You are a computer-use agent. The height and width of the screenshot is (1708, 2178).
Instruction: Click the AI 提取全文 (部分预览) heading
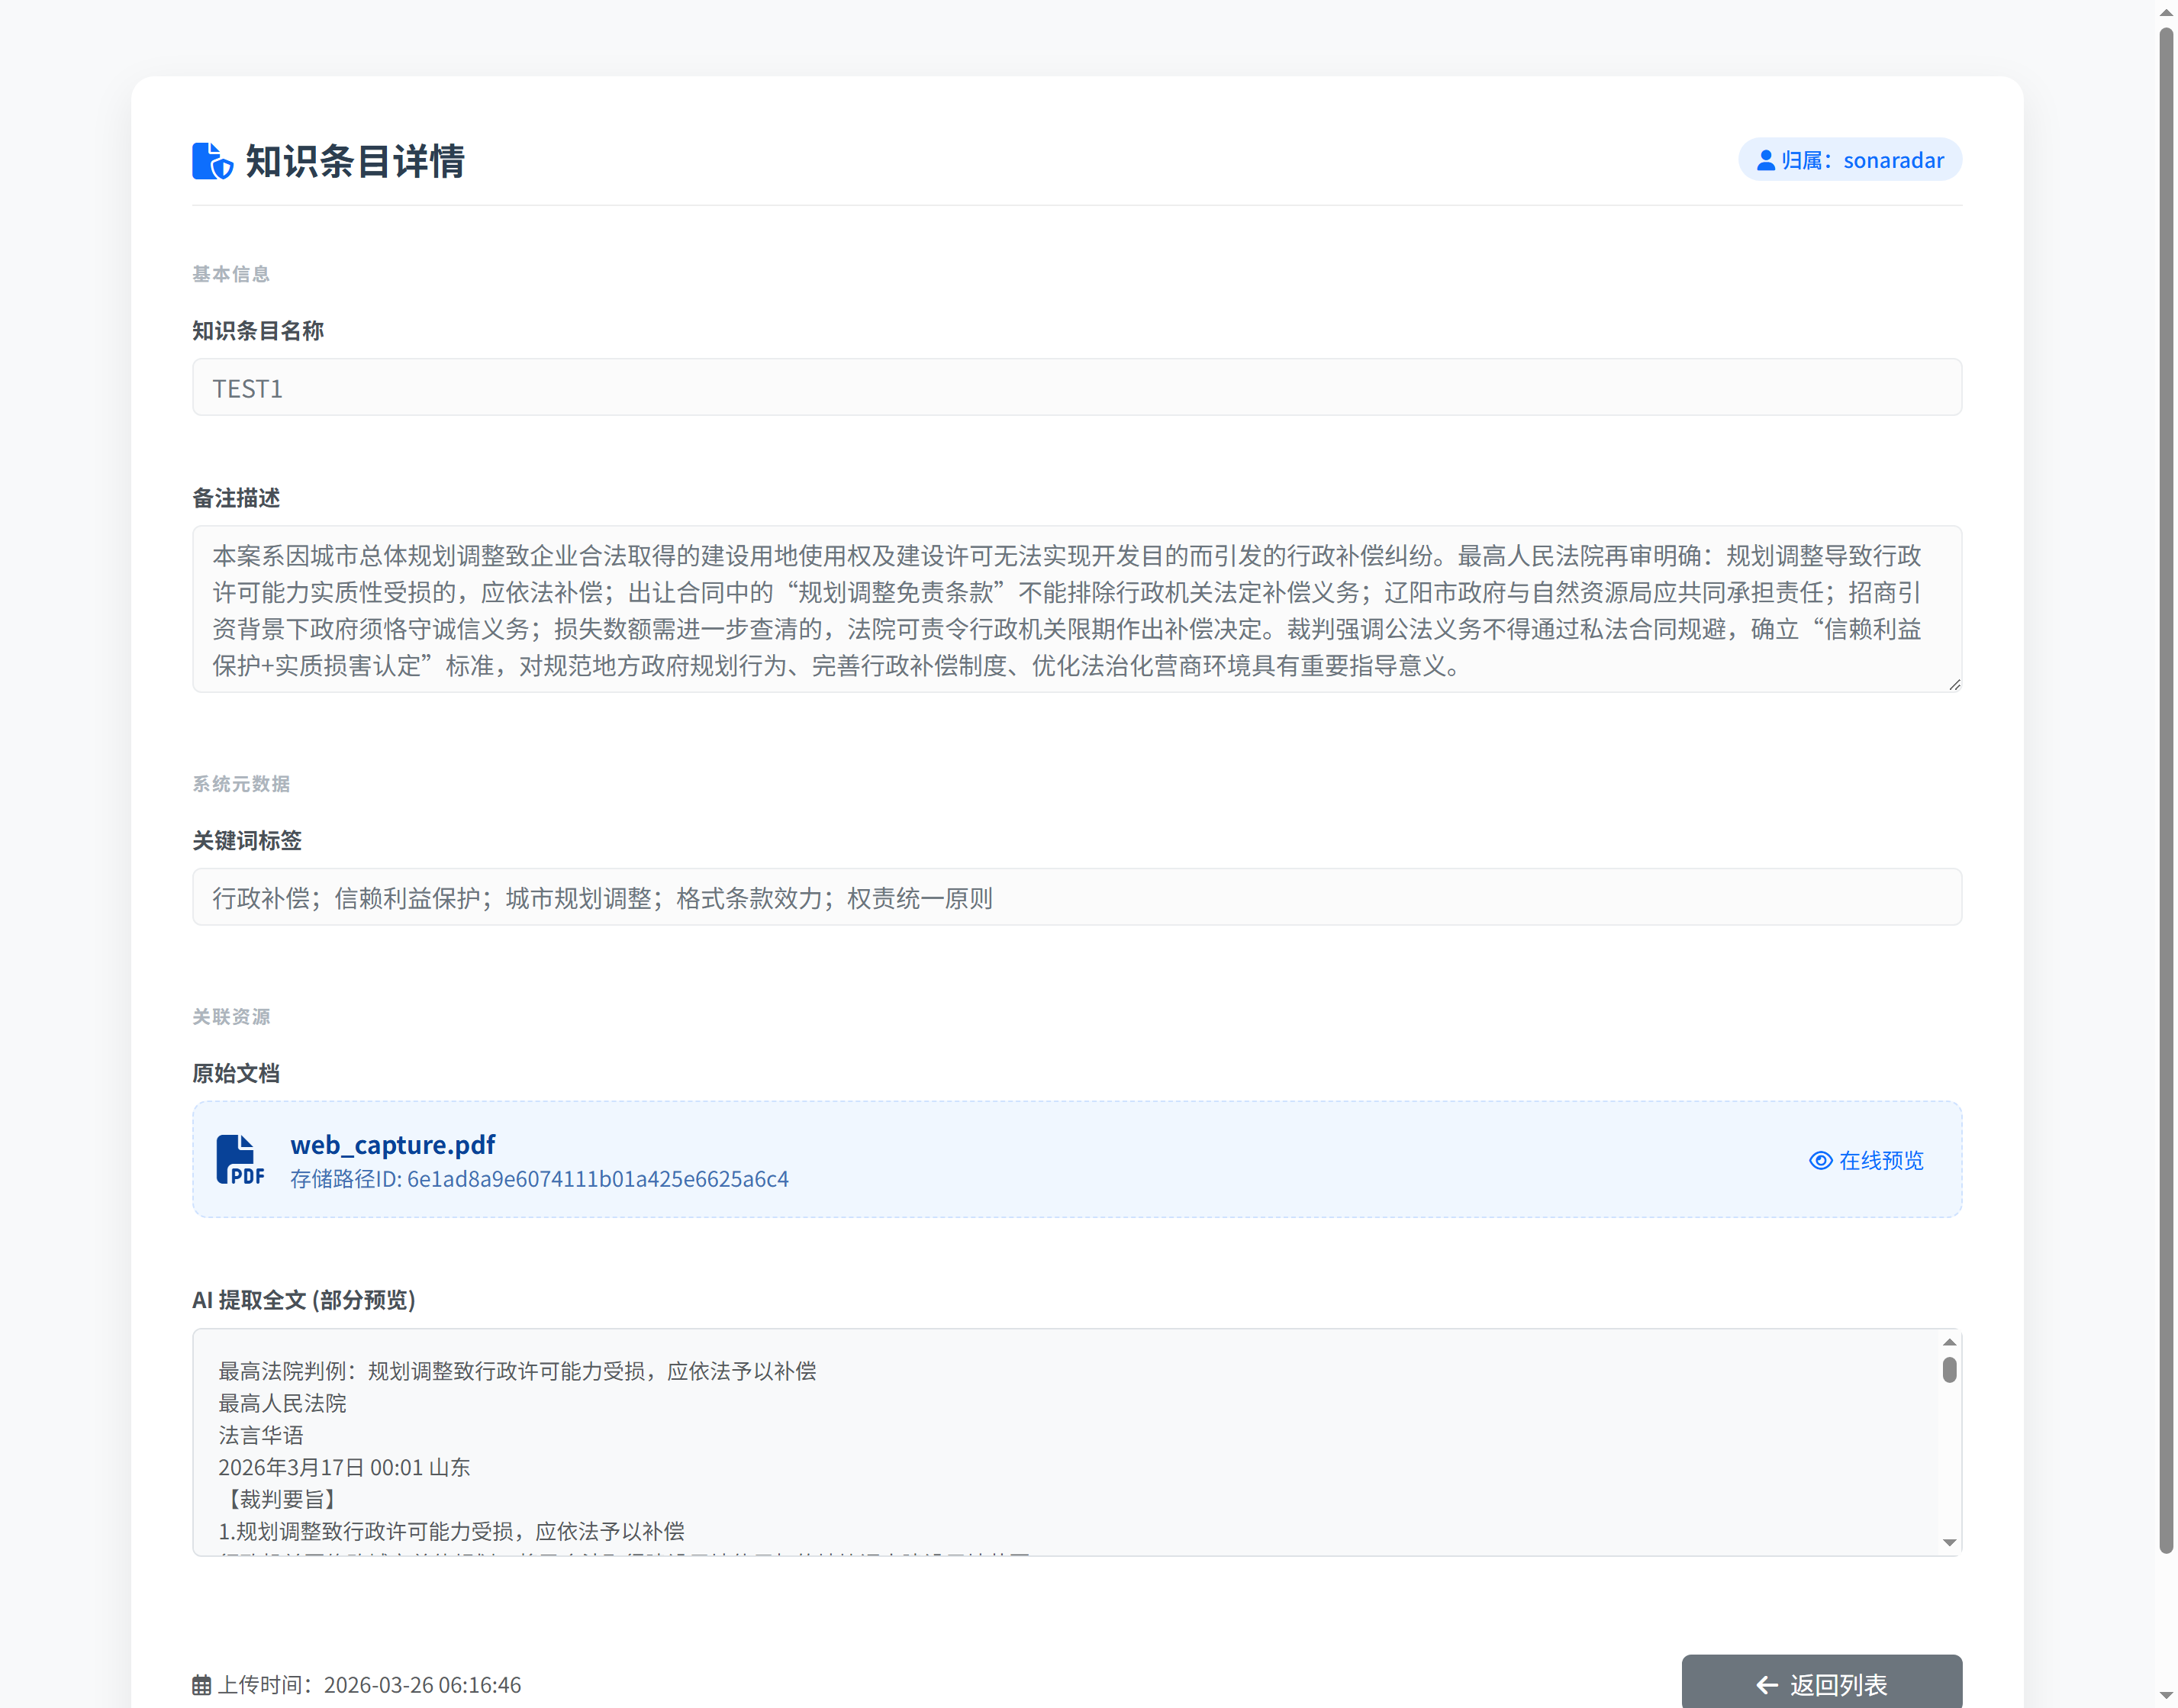(x=304, y=1301)
